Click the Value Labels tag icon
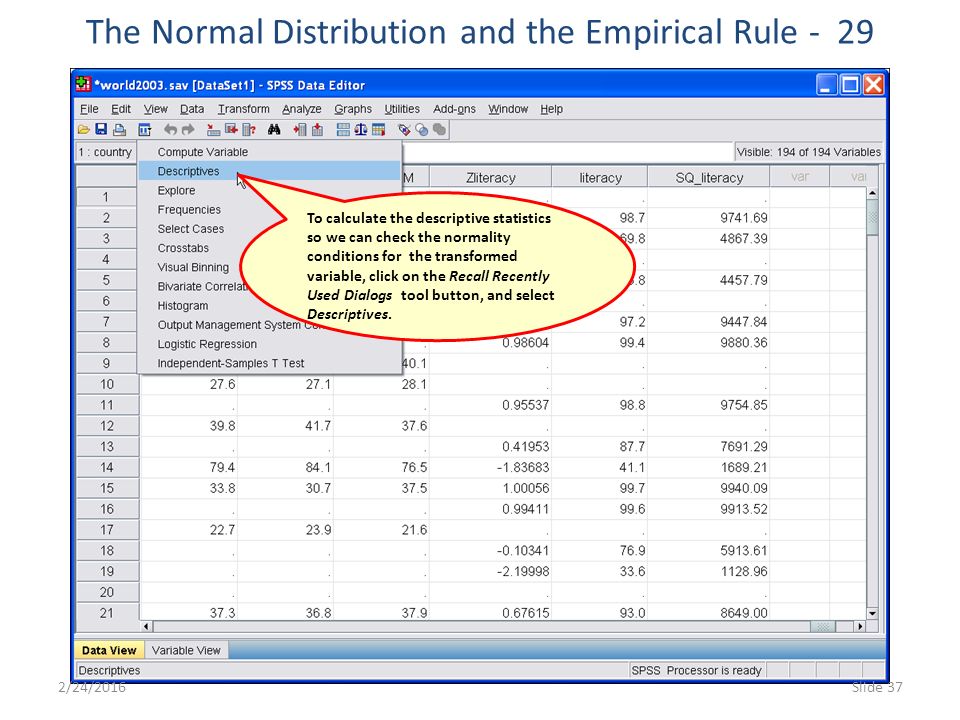The height and width of the screenshot is (720, 960). 404,130
